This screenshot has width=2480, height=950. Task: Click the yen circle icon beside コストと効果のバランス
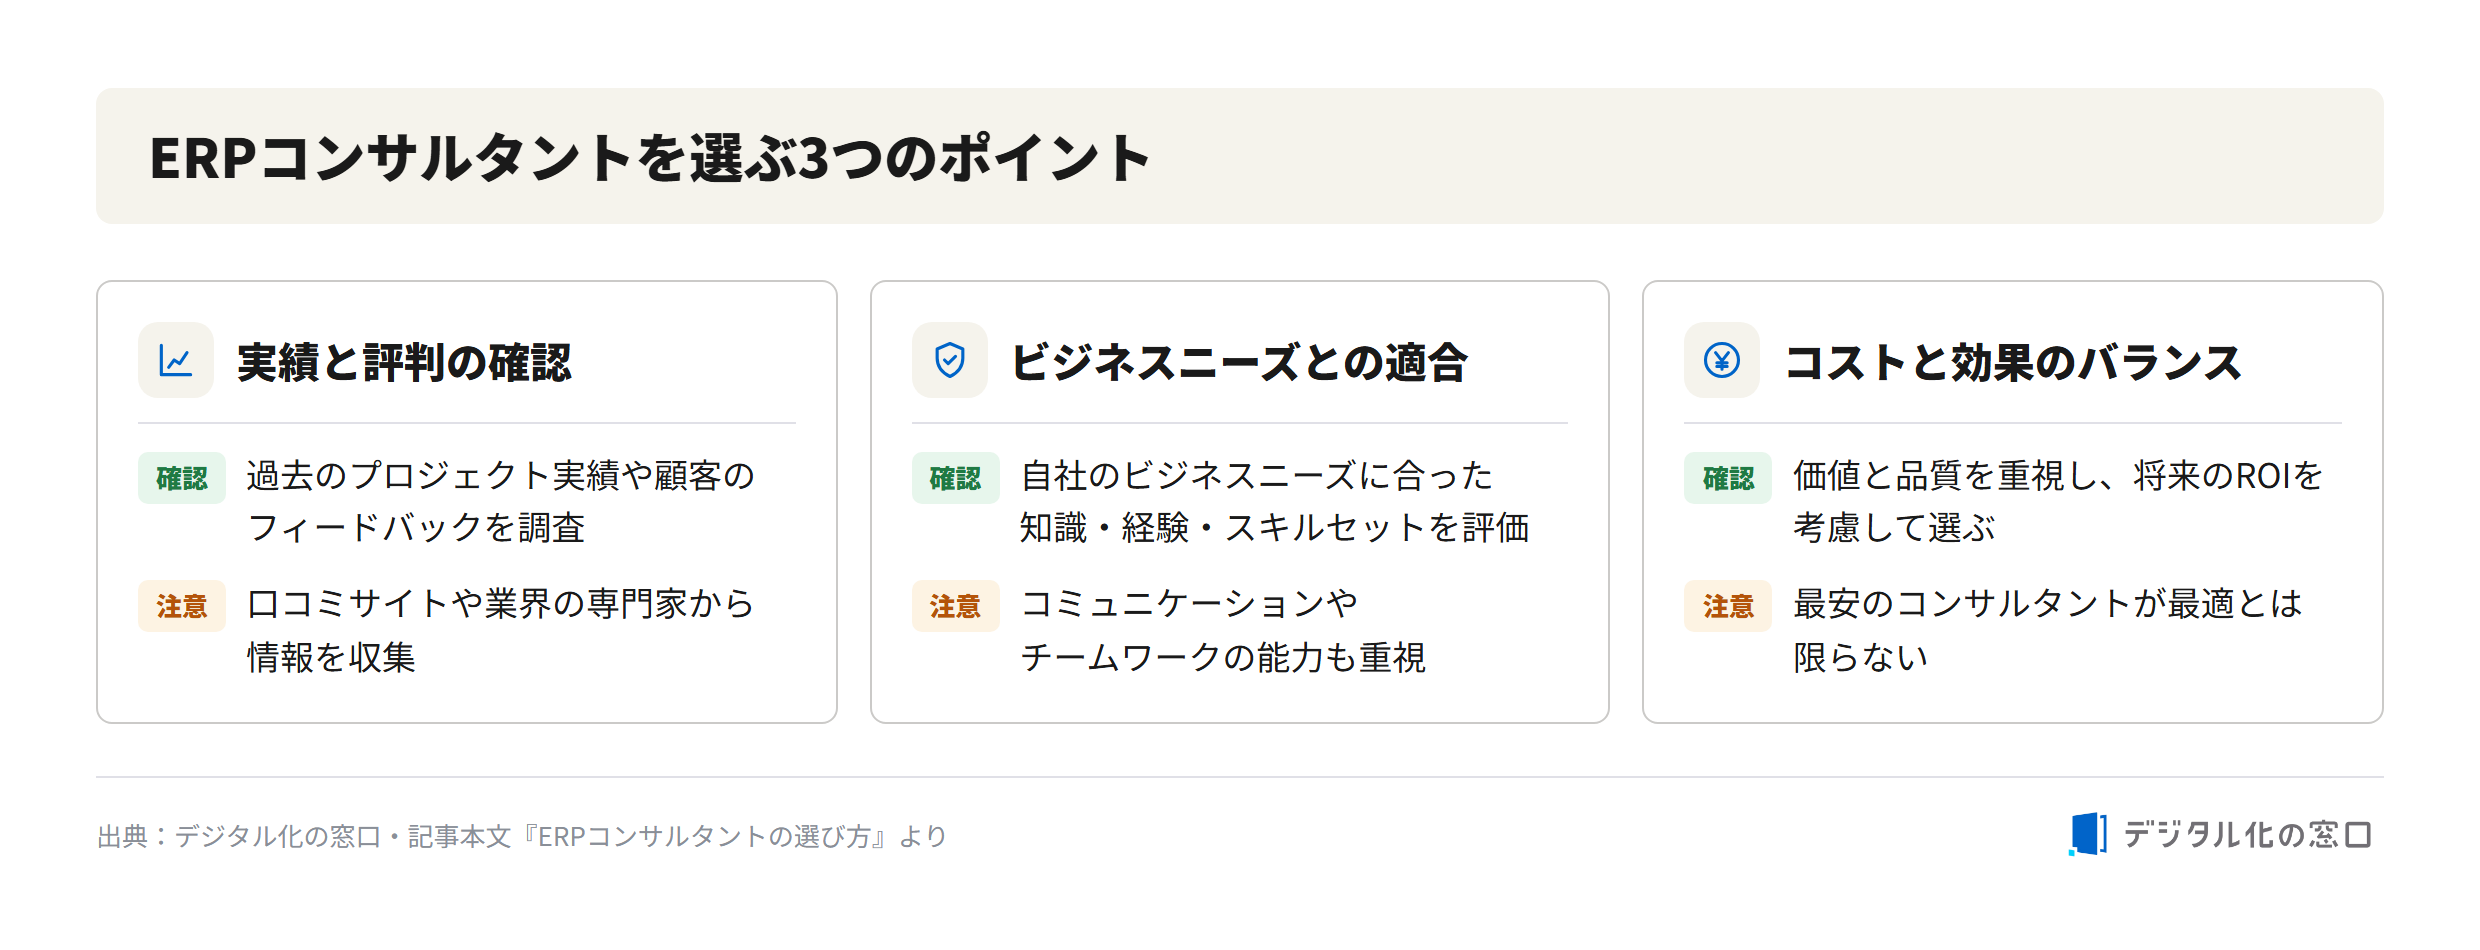click(1722, 360)
